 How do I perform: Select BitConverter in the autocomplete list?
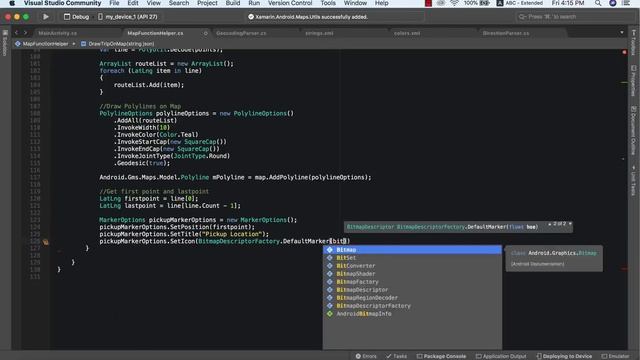pos(412,266)
